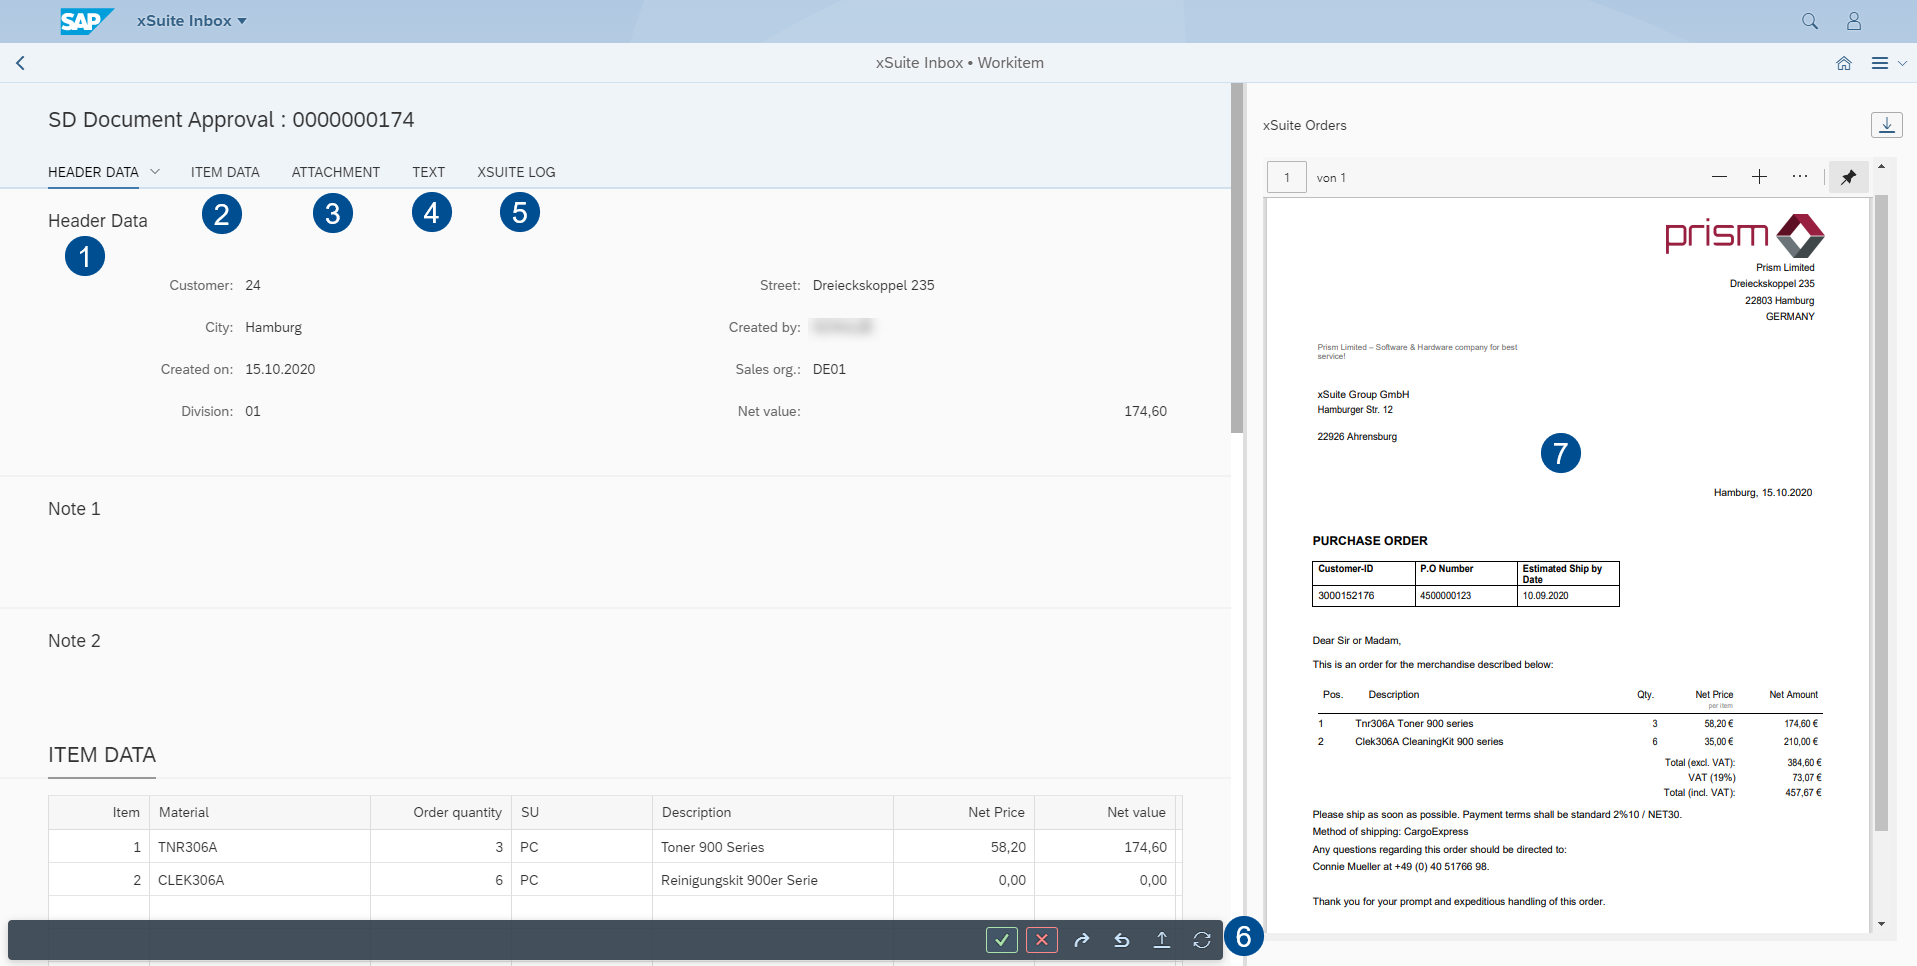Open the user profile icon
The width and height of the screenshot is (1917, 966).
click(x=1853, y=20)
